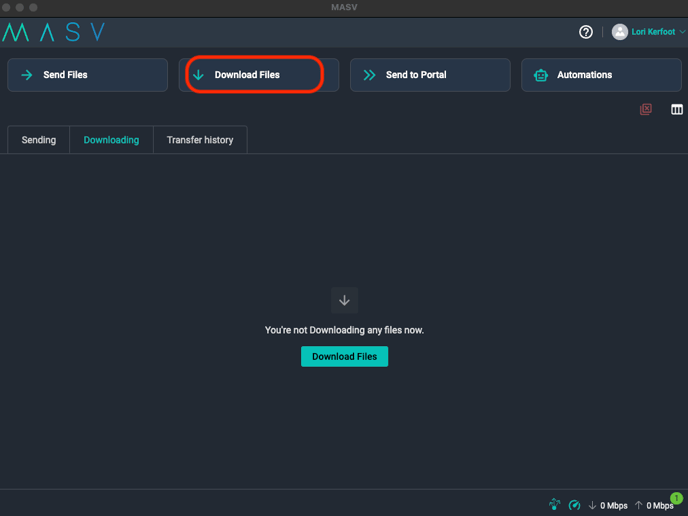The width and height of the screenshot is (688, 516).
Task: Click the 'You're not Downloading any files now.' text
Action: (x=344, y=330)
